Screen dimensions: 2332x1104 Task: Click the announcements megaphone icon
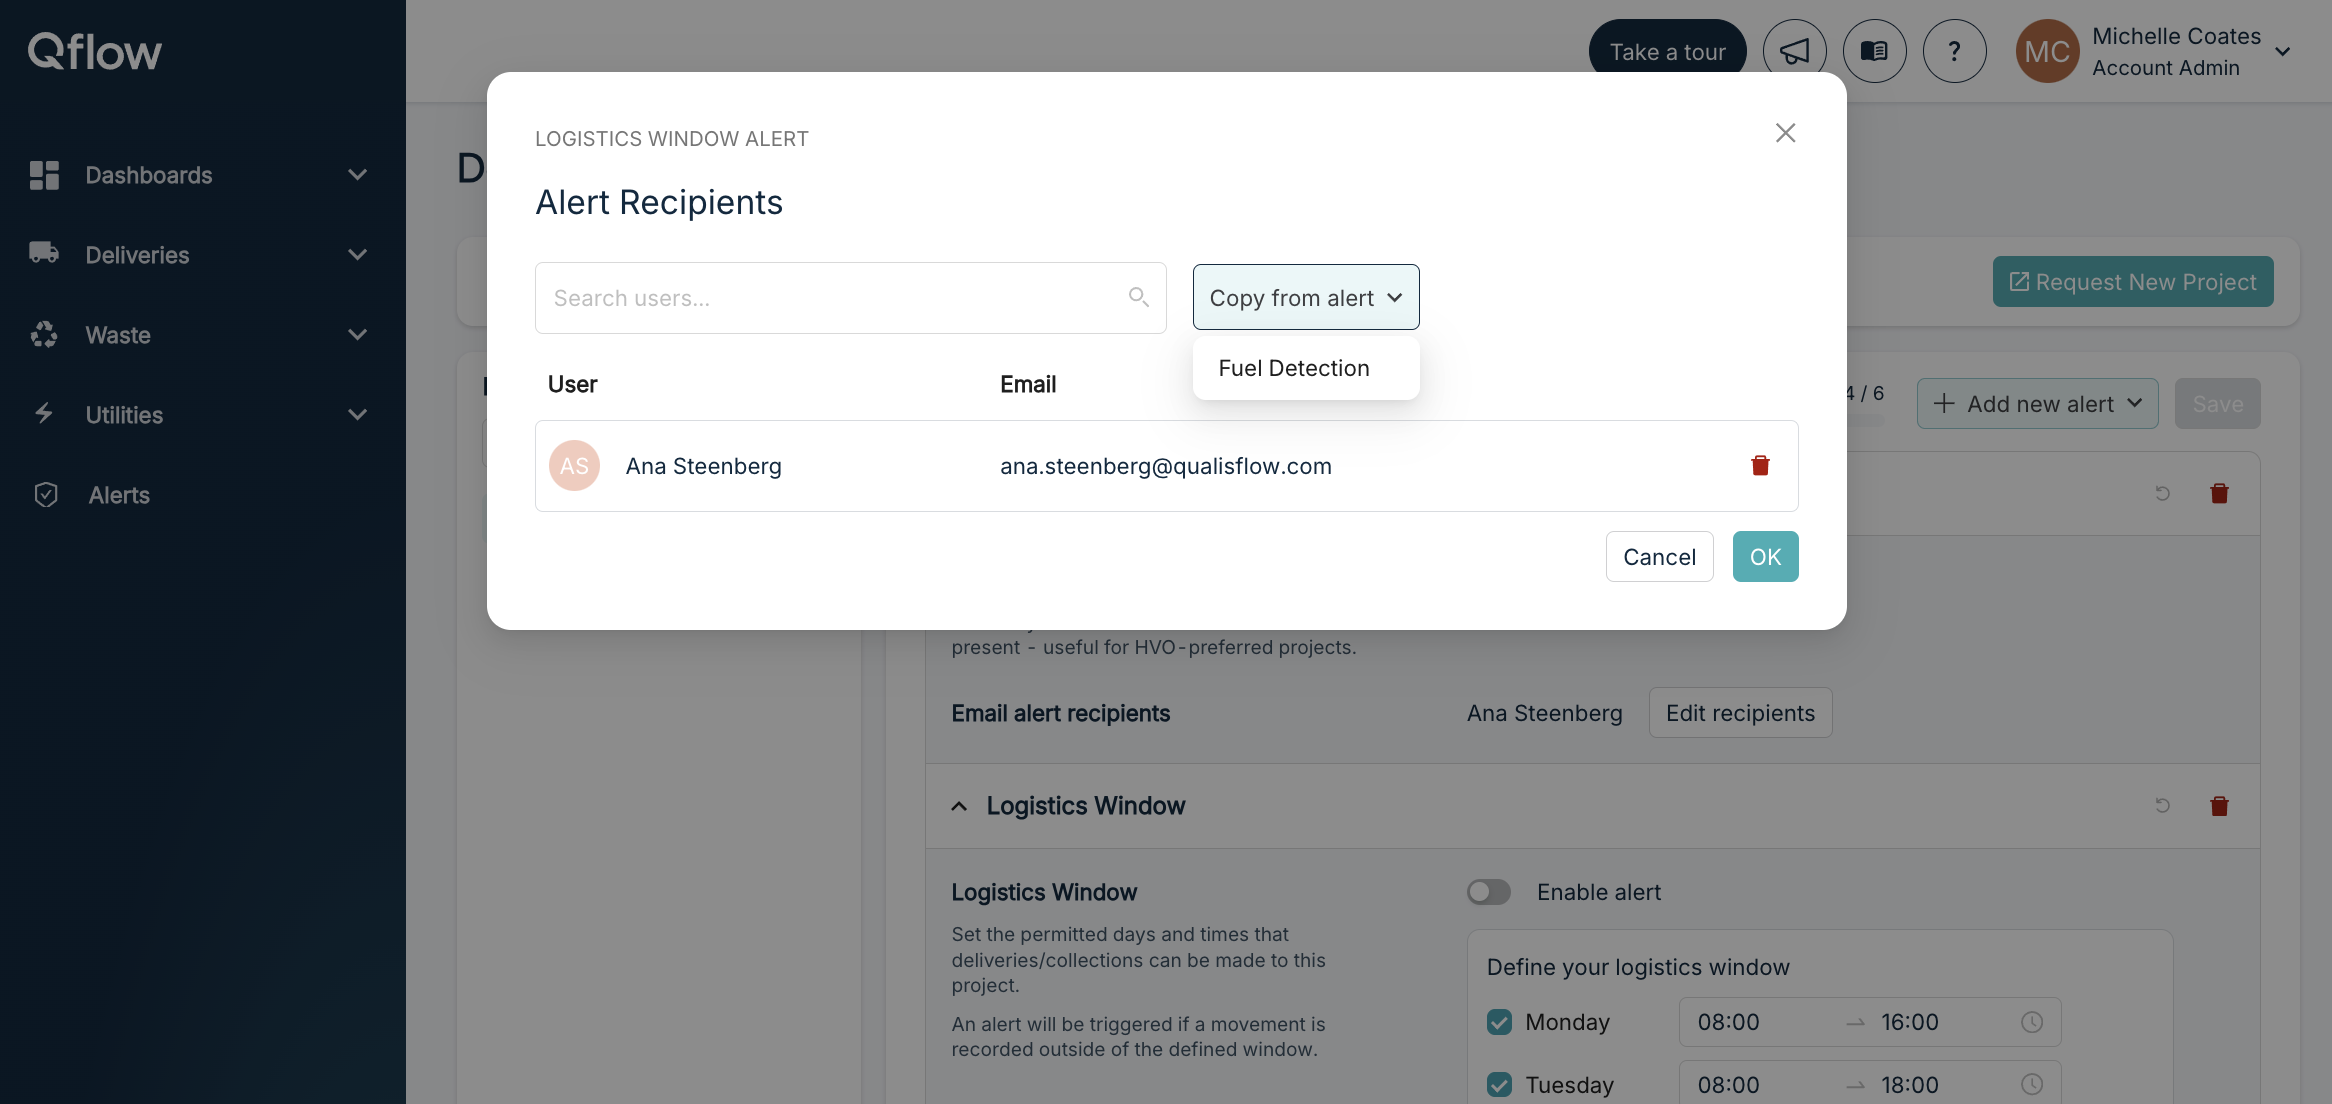[1794, 51]
